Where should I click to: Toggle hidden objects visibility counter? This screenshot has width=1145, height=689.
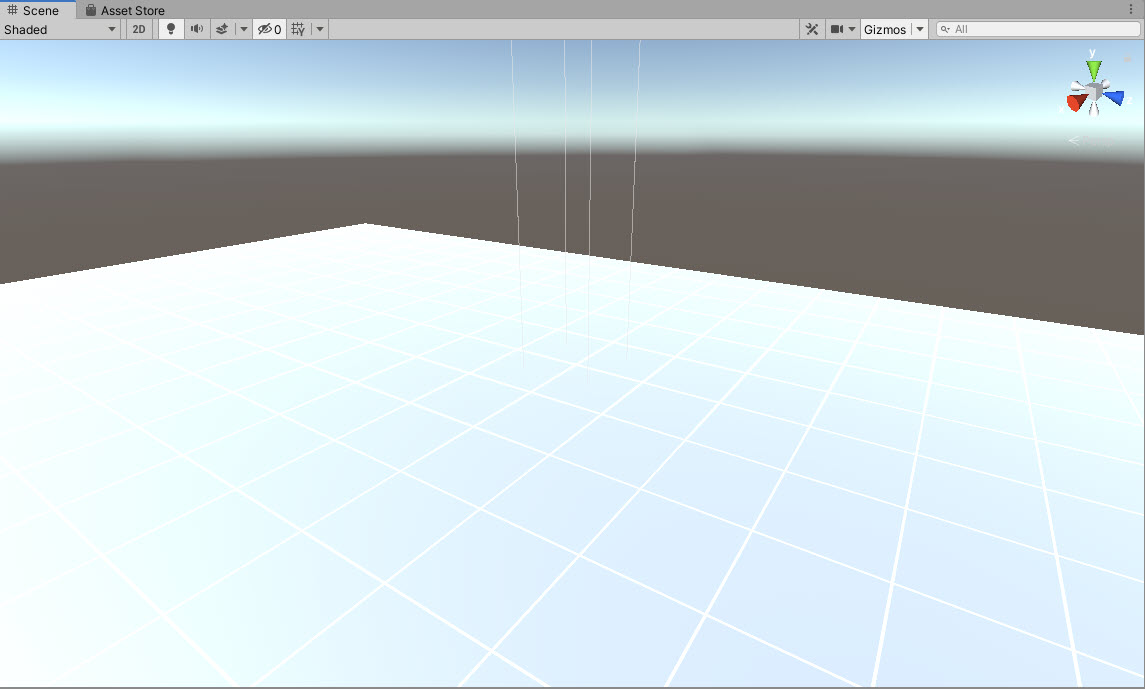point(269,29)
